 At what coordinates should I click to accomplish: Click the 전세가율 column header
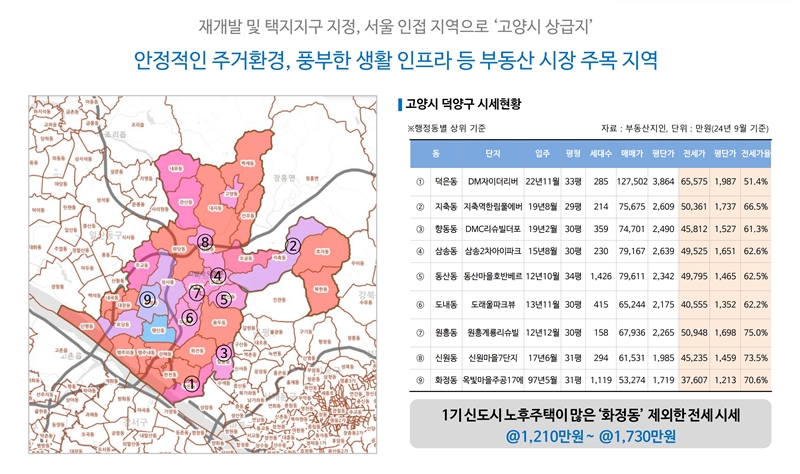pyautogui.click(x=756, y=154)
